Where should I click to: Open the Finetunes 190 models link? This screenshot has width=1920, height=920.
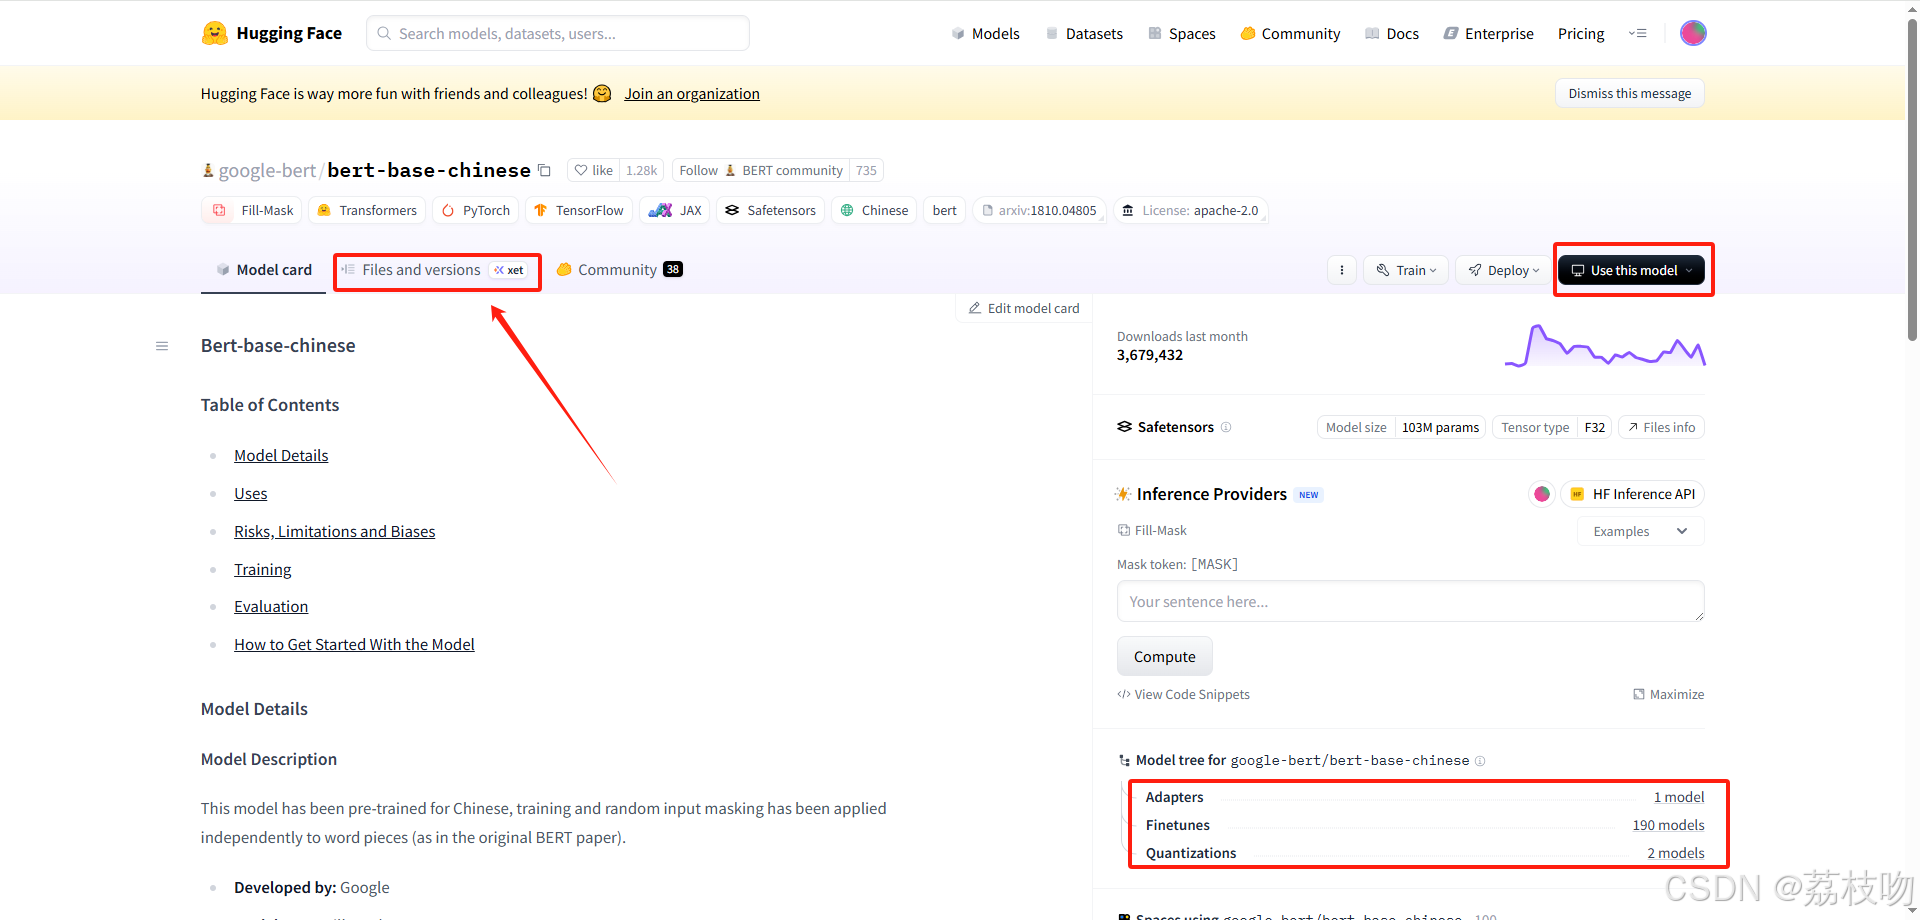click(1668, 825)
